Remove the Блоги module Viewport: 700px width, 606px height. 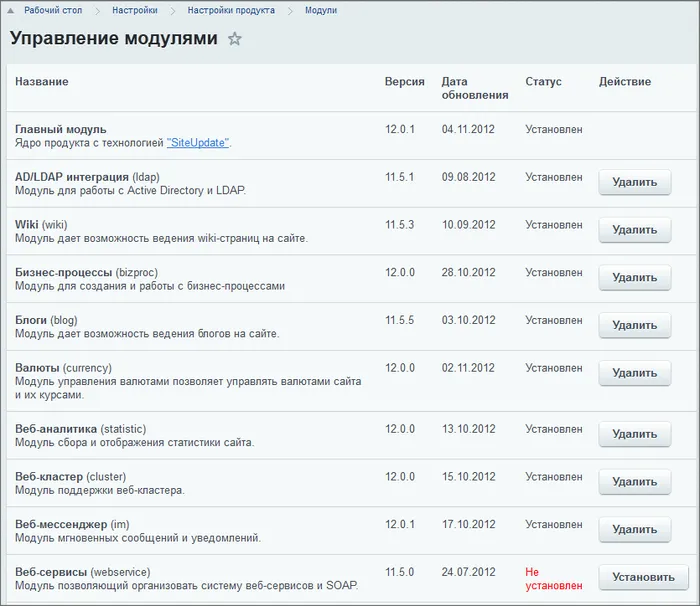pos(634,325)
